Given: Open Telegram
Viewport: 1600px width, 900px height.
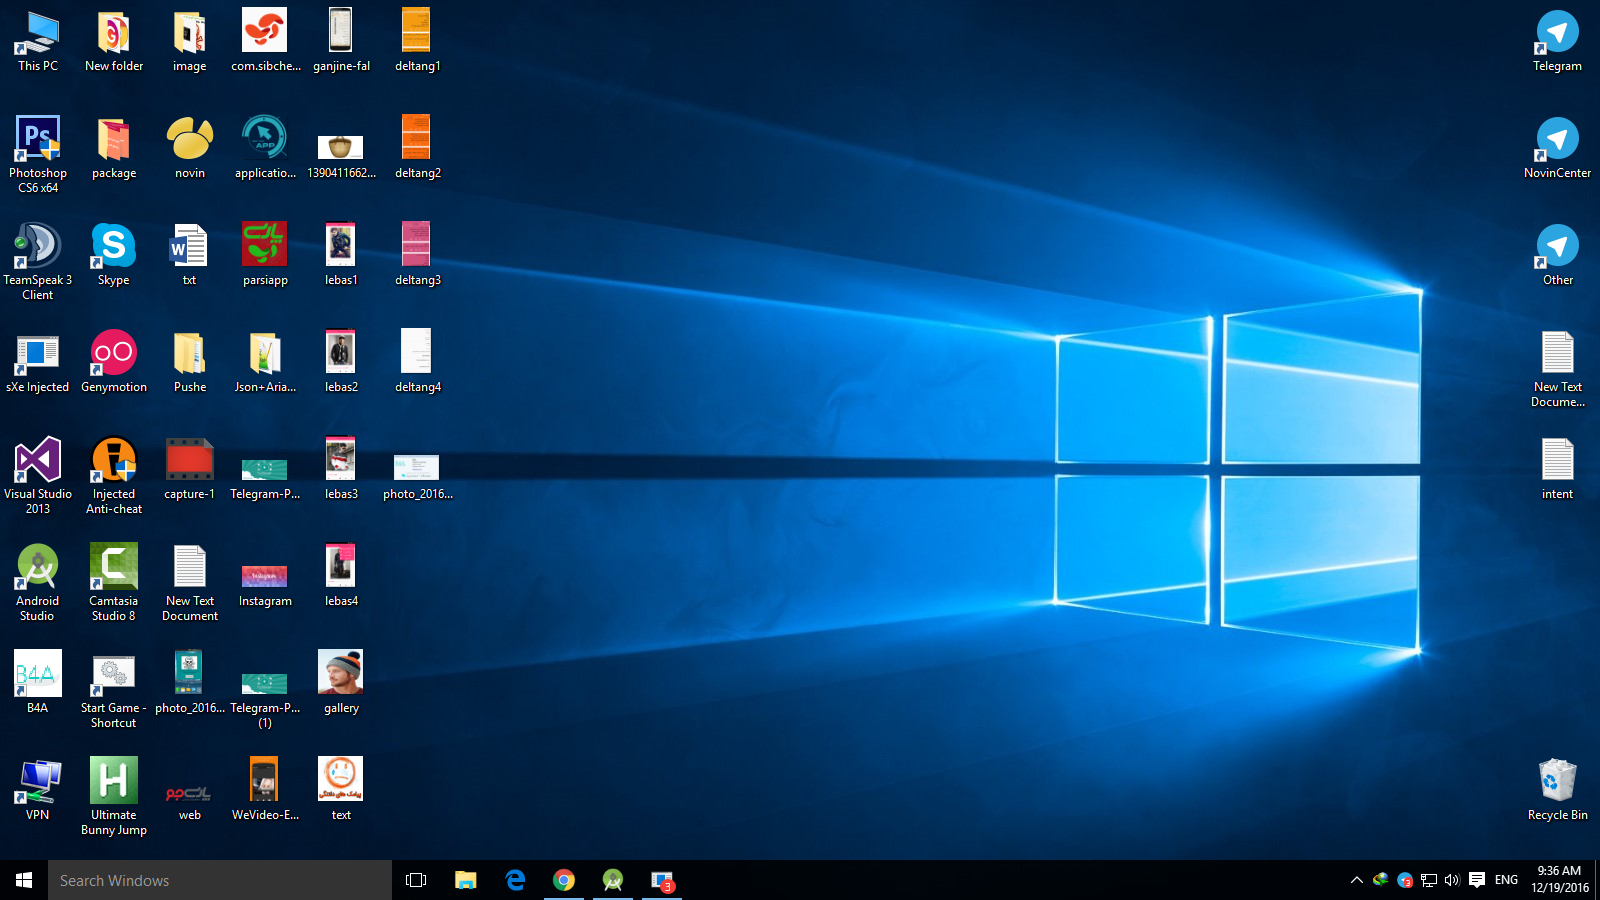Looking at the screenshot, I should (x=1557, y=33).
